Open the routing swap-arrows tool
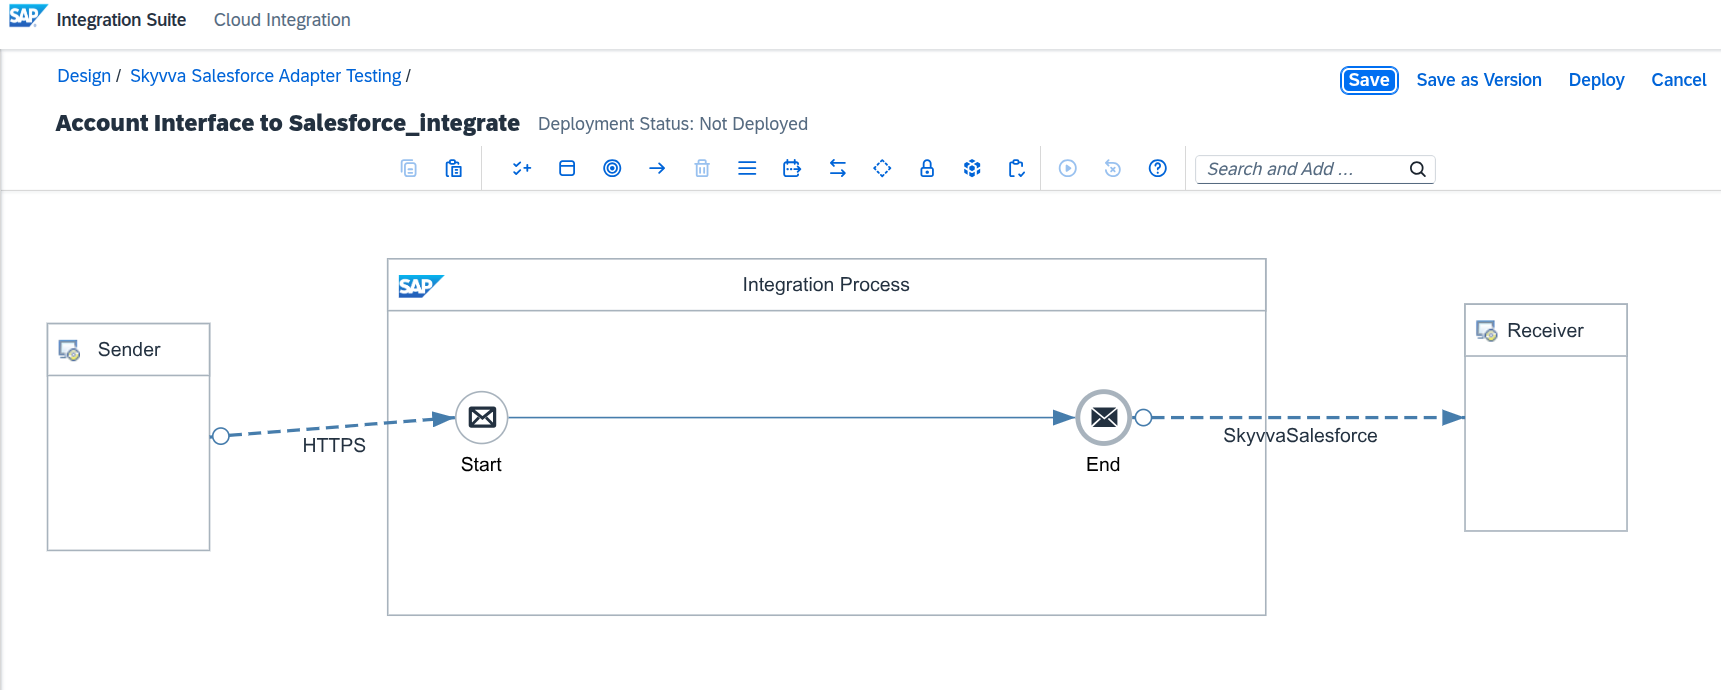 tap(838, 168)
